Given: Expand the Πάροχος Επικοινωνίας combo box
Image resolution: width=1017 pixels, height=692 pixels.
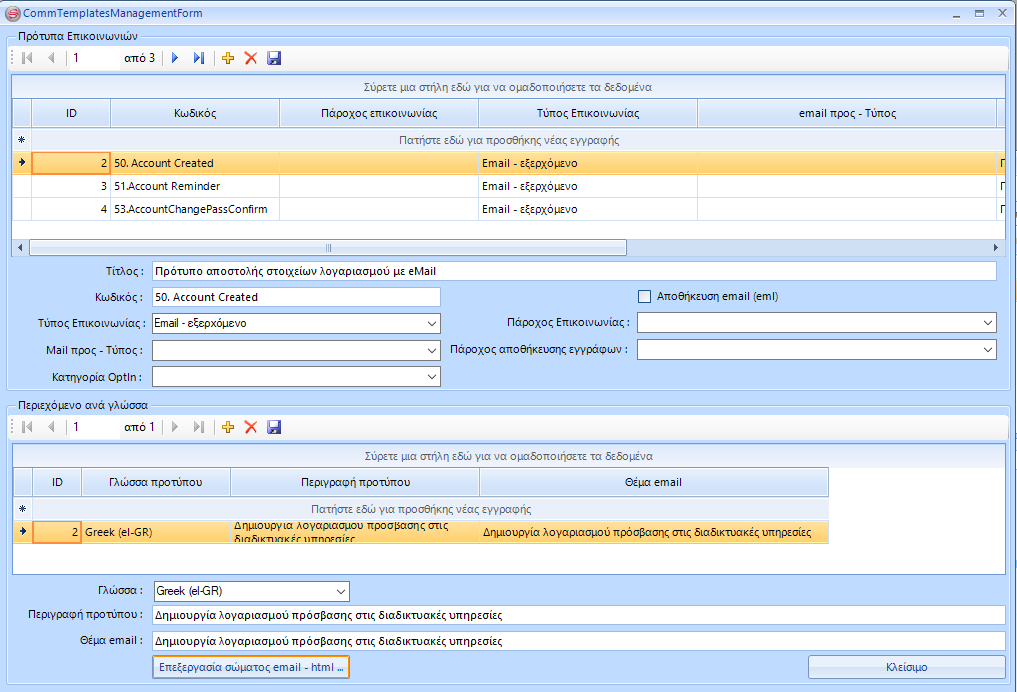Looking at the screenshot, I should pos(988,323).
